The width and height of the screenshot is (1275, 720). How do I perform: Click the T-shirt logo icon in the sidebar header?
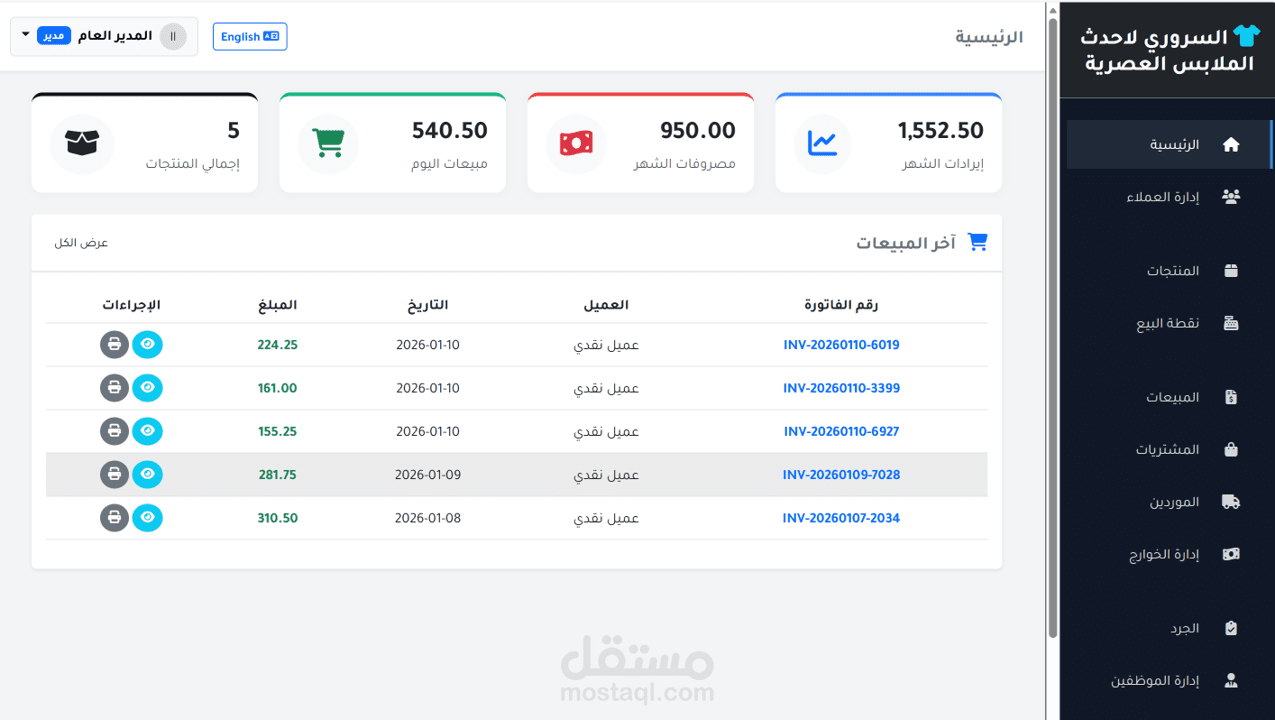pyautogui.click(x=1246, y=37)
